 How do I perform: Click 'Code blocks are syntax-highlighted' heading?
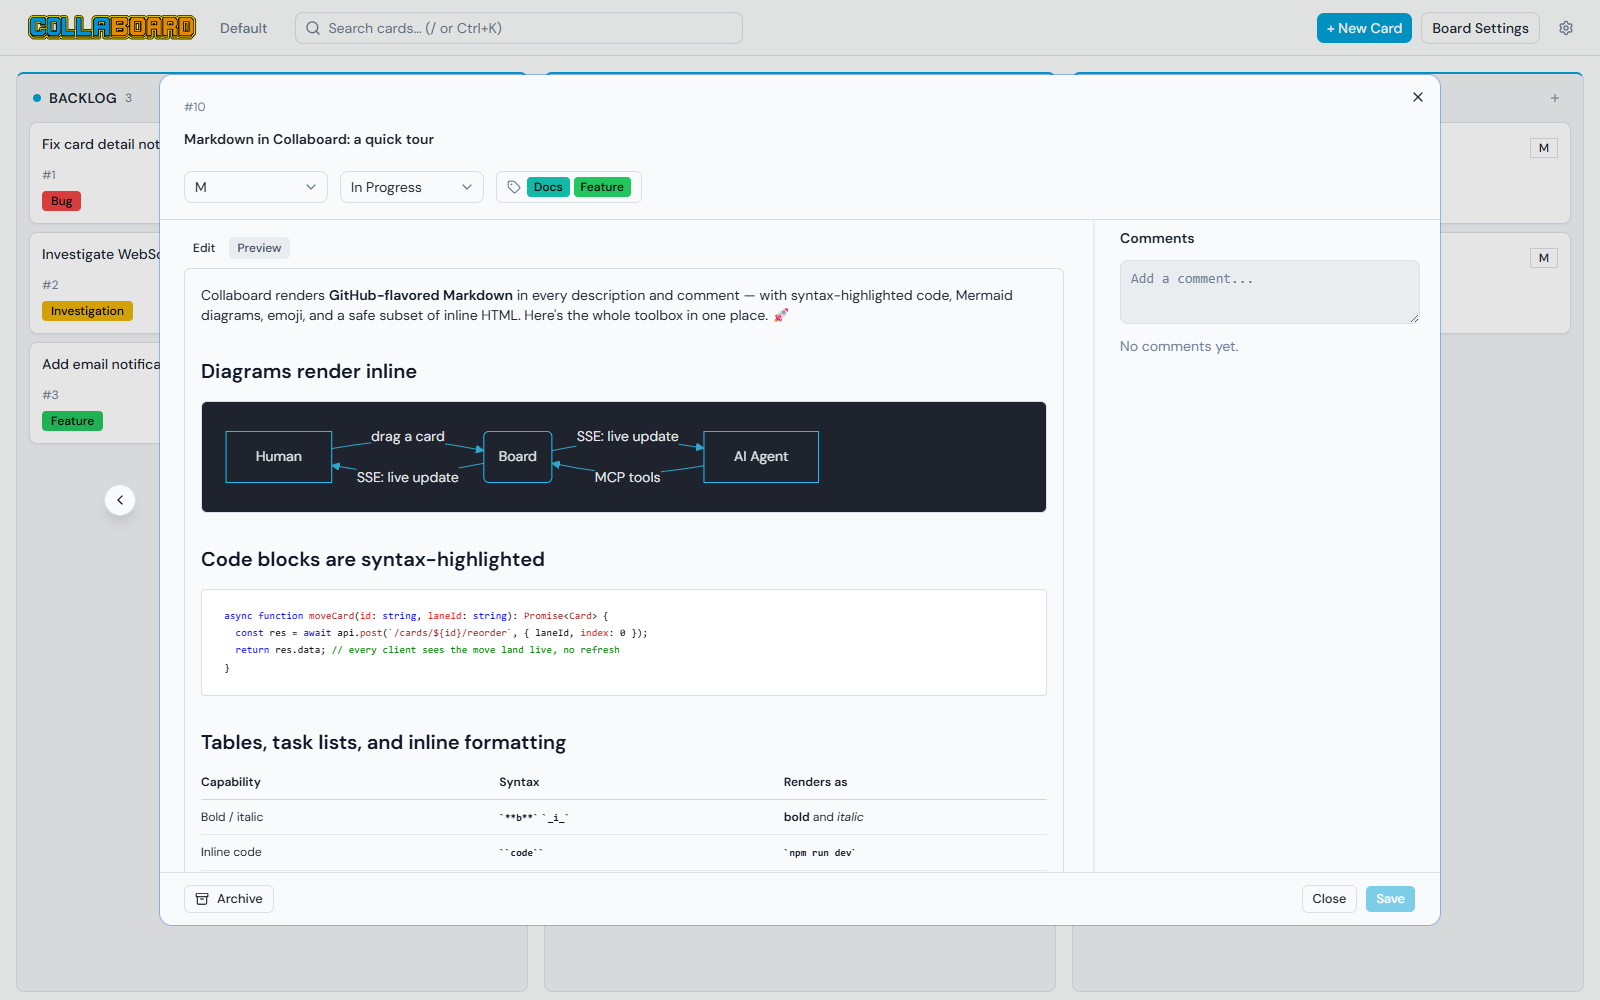pyautogui.click(x=373, y=559)
